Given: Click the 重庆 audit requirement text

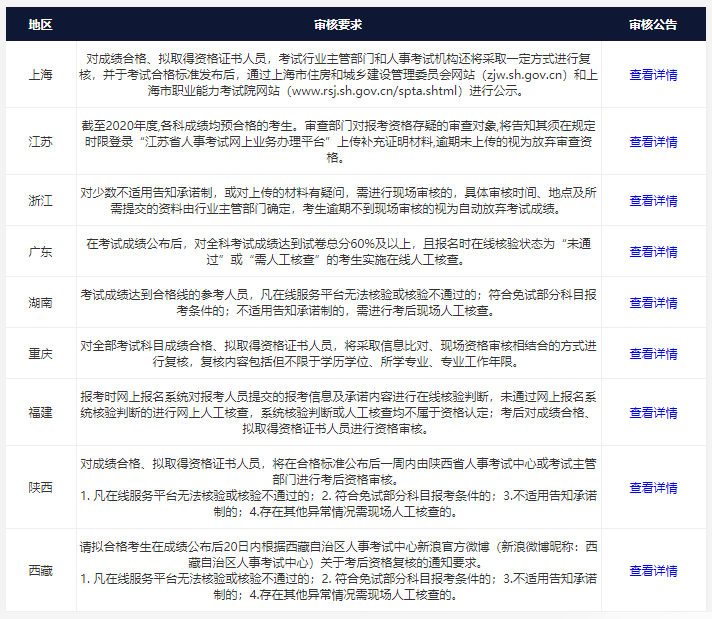Looking at the screenshot, I should (338, 353).
